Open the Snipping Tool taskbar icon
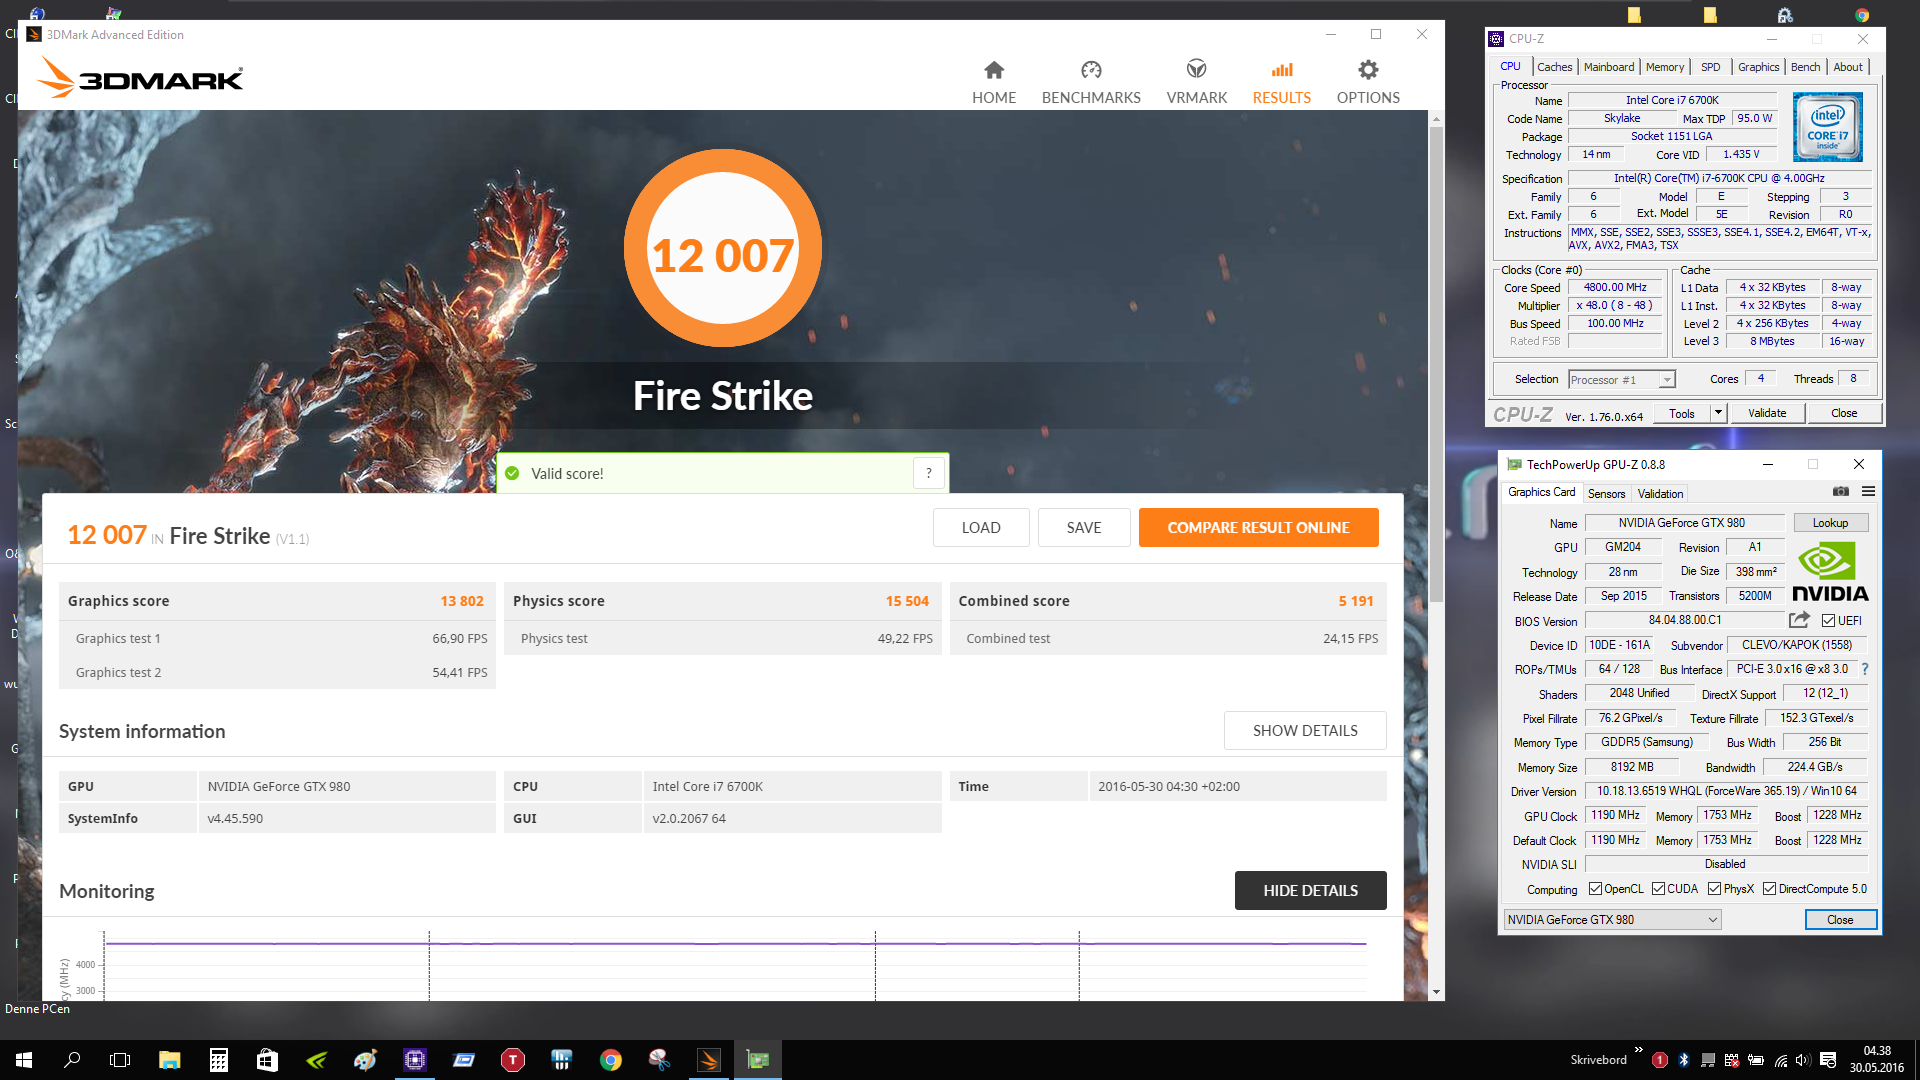 [x=659, y=1060]
